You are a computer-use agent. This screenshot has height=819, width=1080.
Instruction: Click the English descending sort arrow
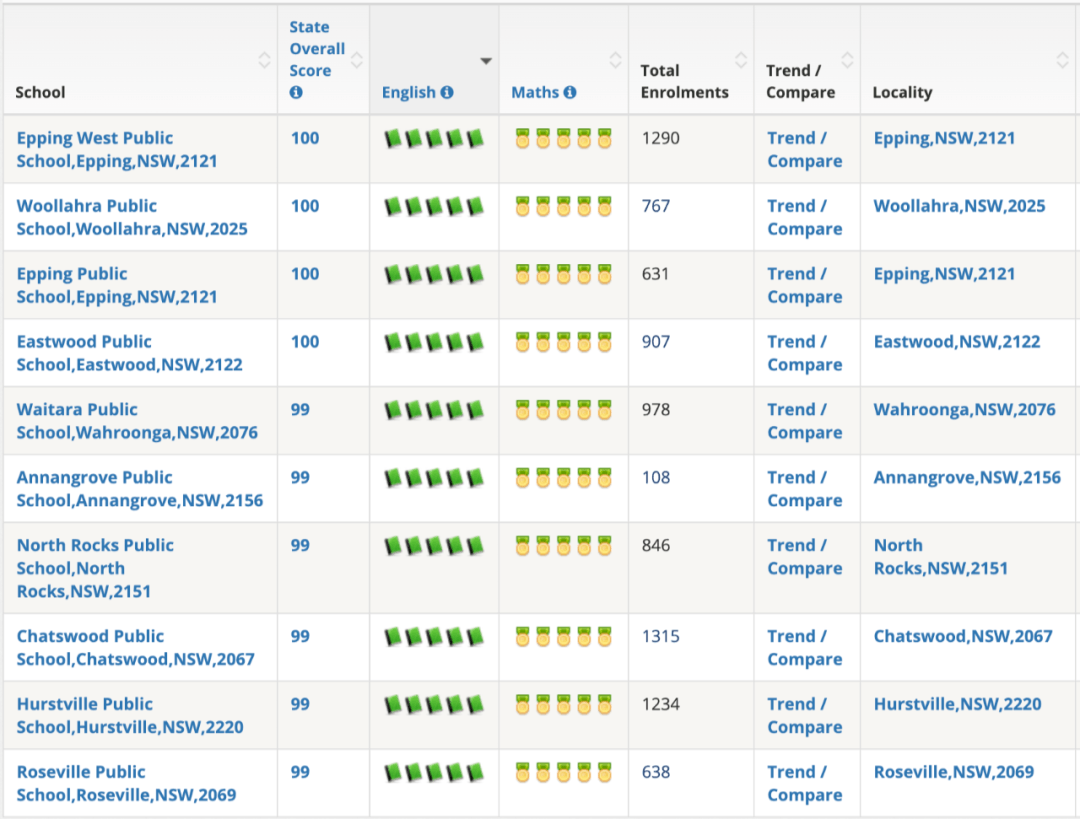pyautogui.click(x=486, y=61)
